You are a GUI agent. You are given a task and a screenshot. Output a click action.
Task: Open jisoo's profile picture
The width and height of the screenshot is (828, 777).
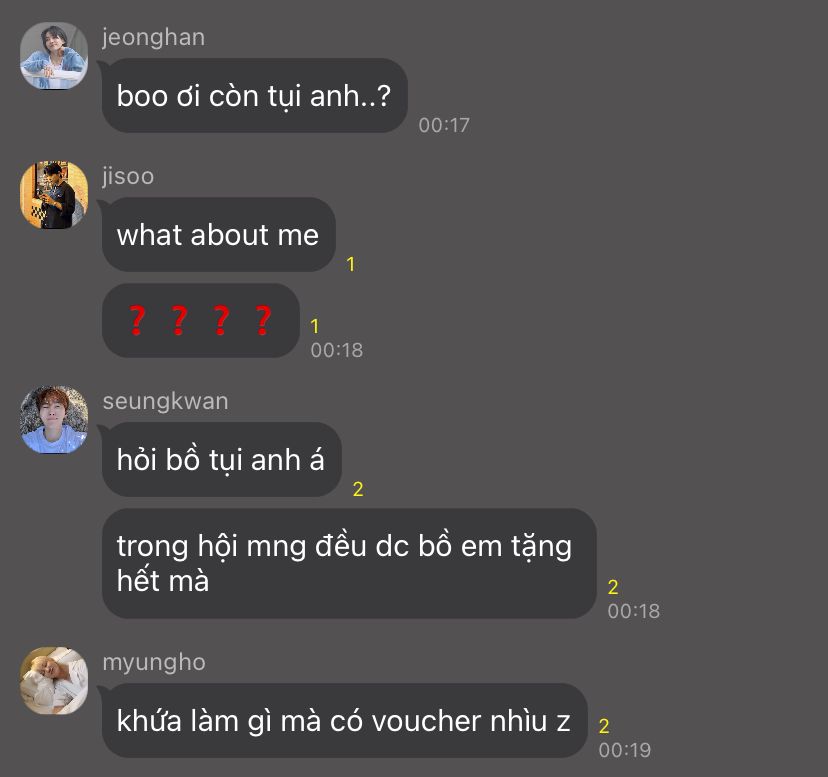tap(54, 194)
